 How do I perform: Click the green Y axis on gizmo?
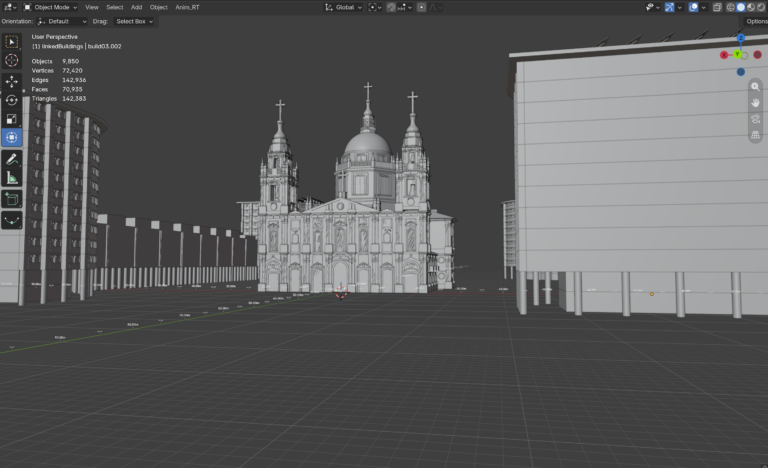click(x=737, y=54)
